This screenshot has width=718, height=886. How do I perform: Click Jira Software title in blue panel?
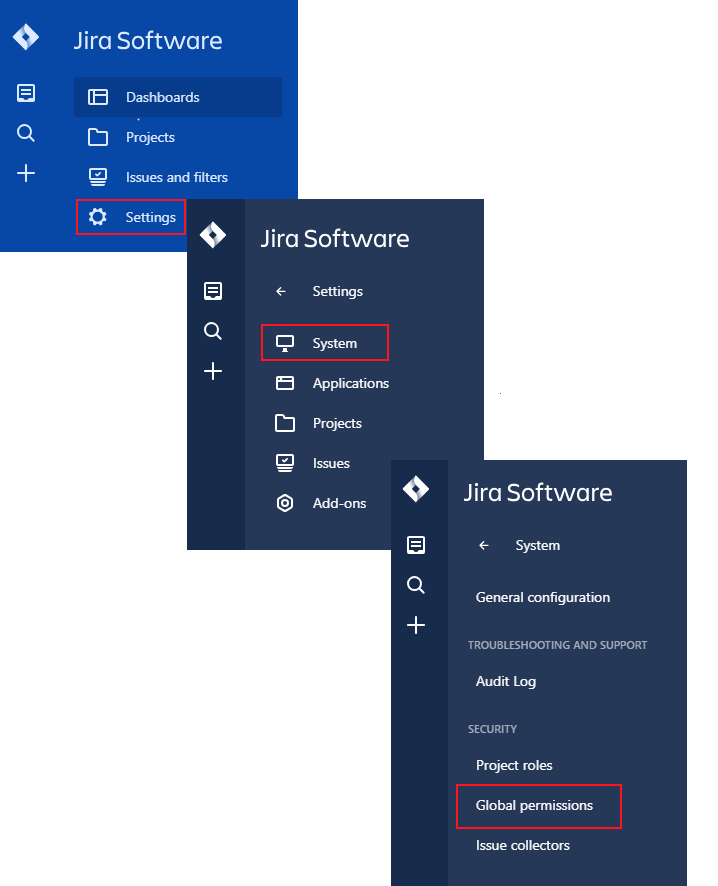(x=148, y=41)
